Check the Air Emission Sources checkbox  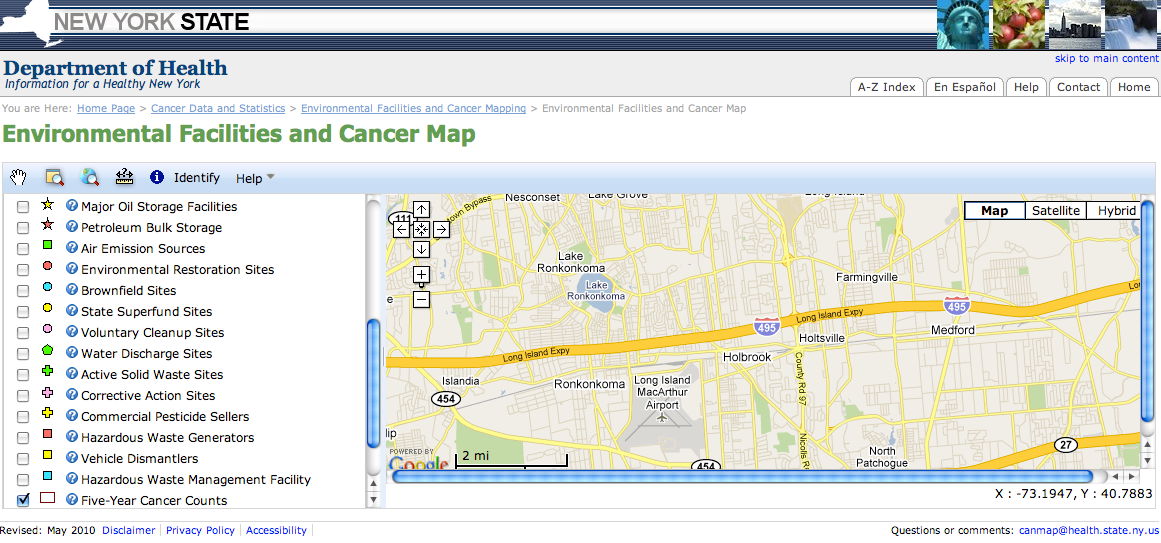point(23,249)
